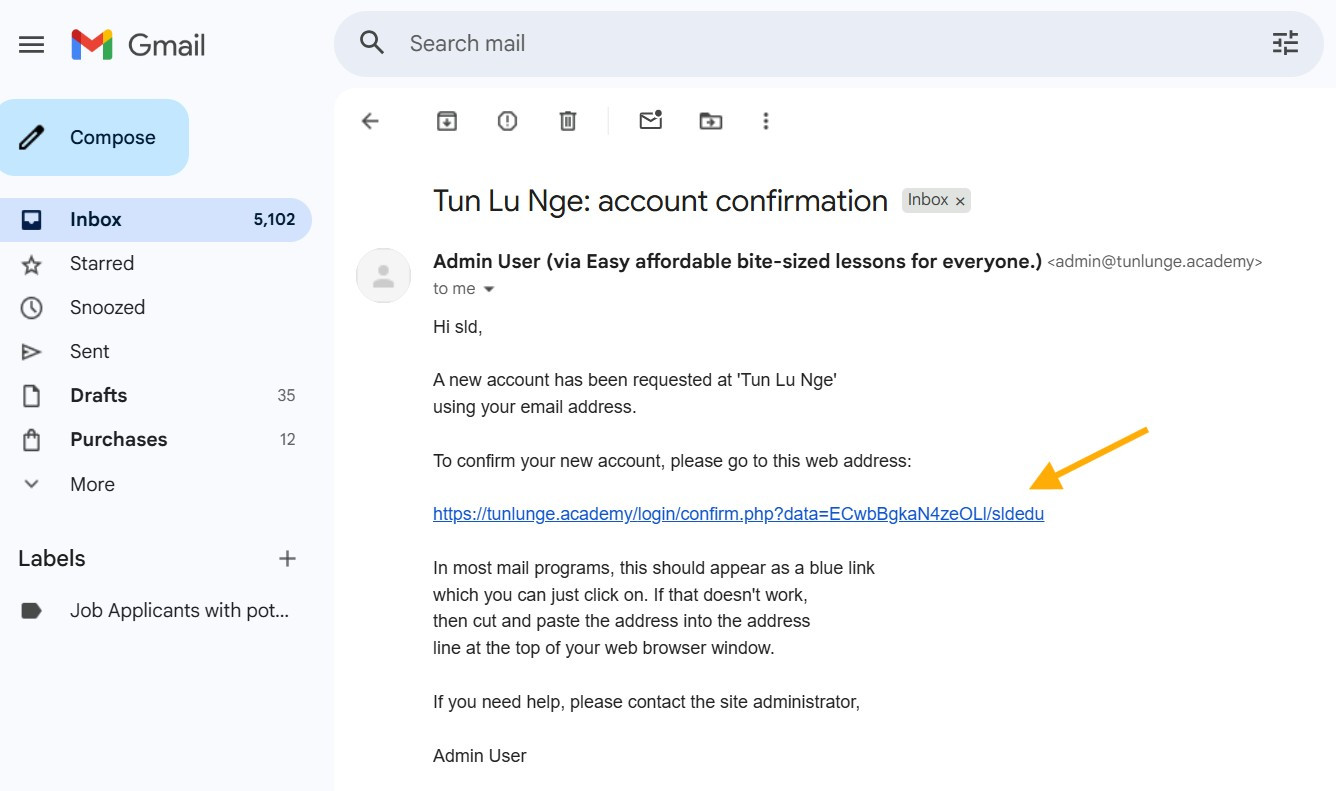Open the three-dot more options menu

point(766,121)
